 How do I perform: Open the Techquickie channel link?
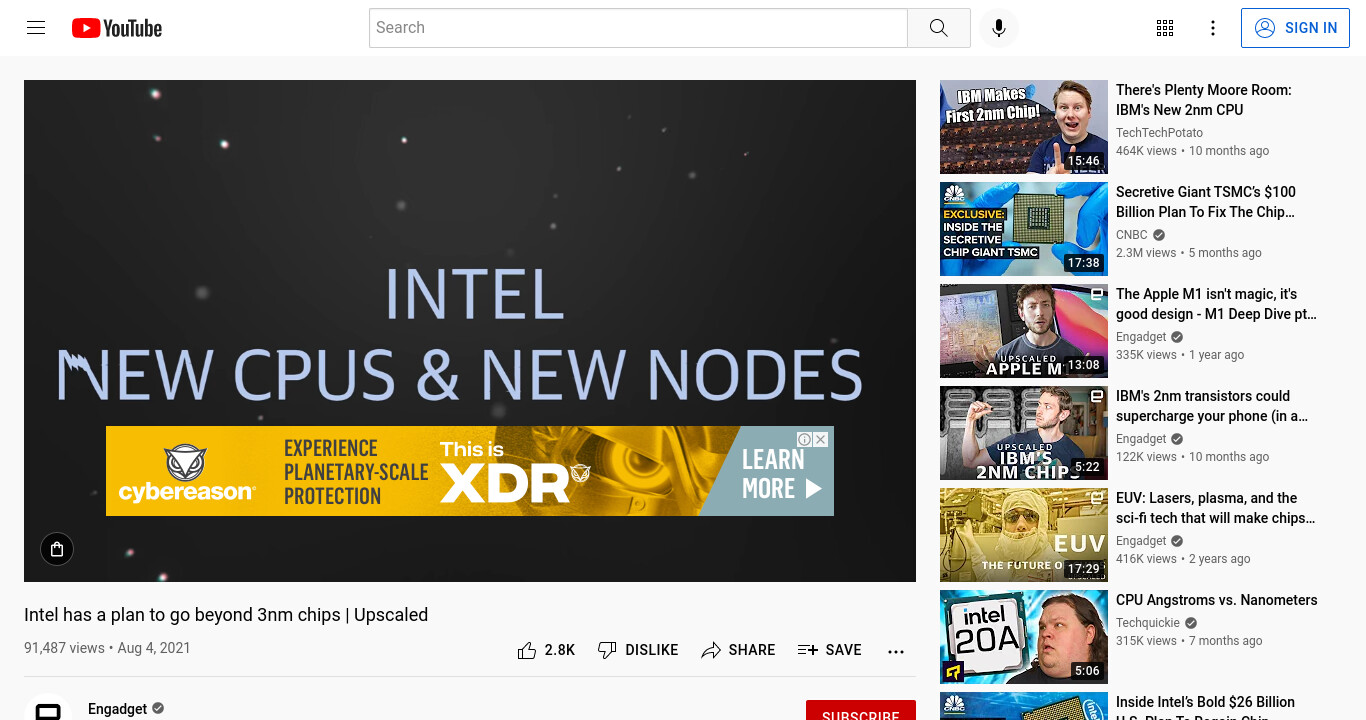pos(1148,622)
